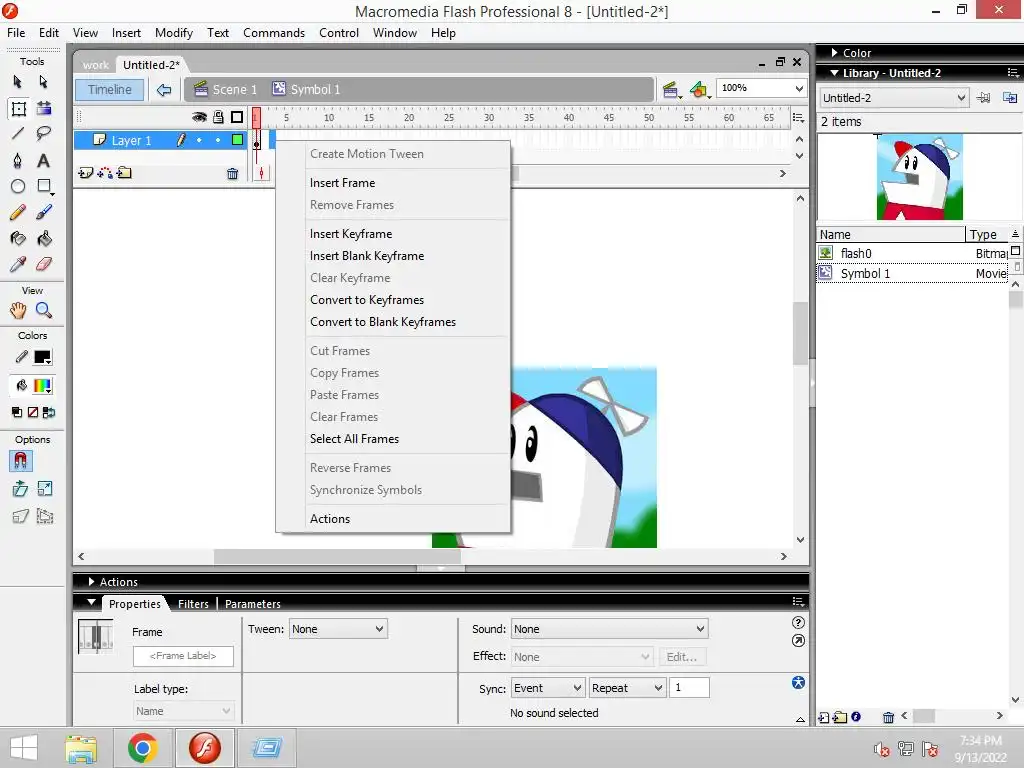Viewport: 1024px width, 768px height.
Task: Navigate to Scene 1 in edit bar
Action: tap(226, 89)
